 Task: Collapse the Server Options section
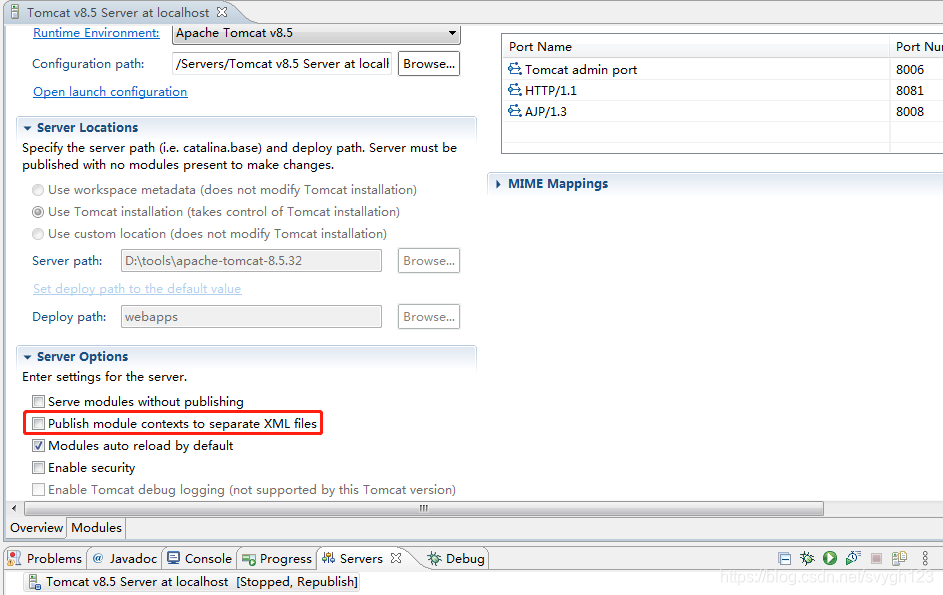(27, 357)
